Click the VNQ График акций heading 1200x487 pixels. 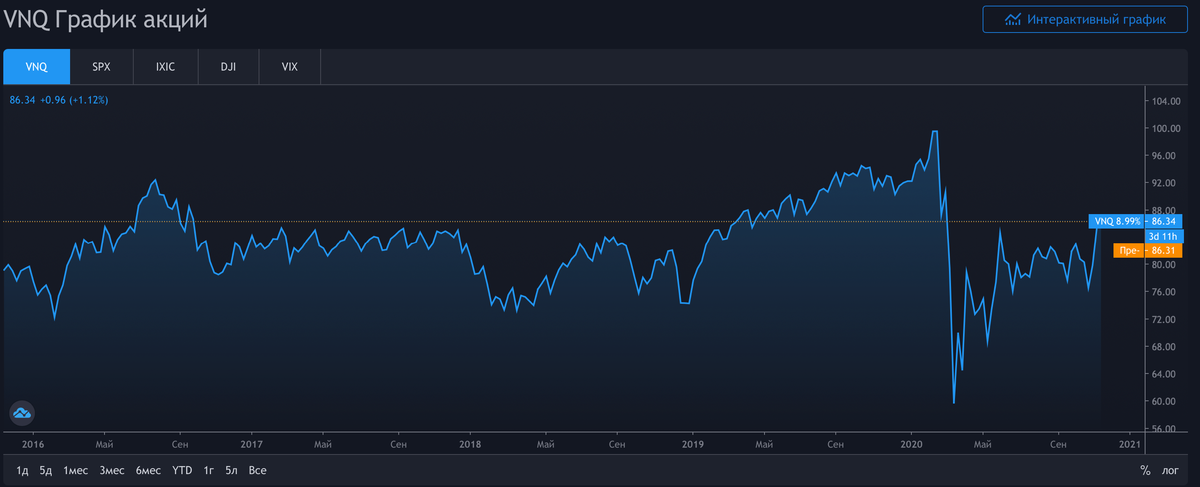point(107,20)
